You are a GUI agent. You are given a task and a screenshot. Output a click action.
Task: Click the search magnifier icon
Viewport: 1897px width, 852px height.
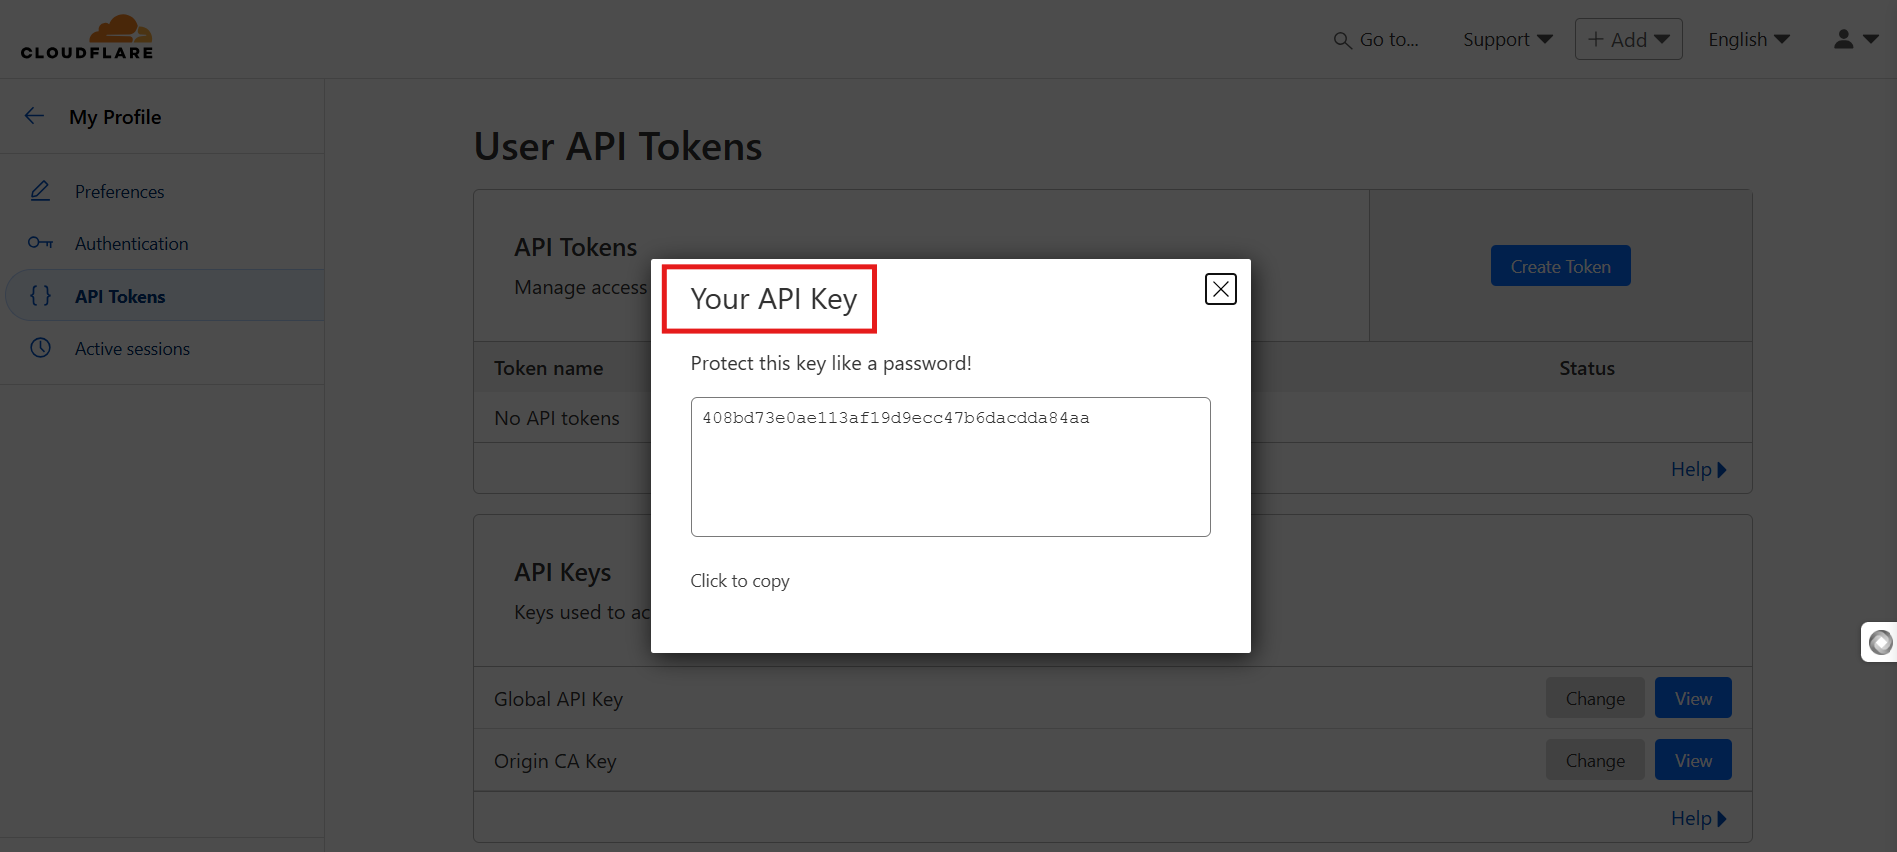(1342, 40)
